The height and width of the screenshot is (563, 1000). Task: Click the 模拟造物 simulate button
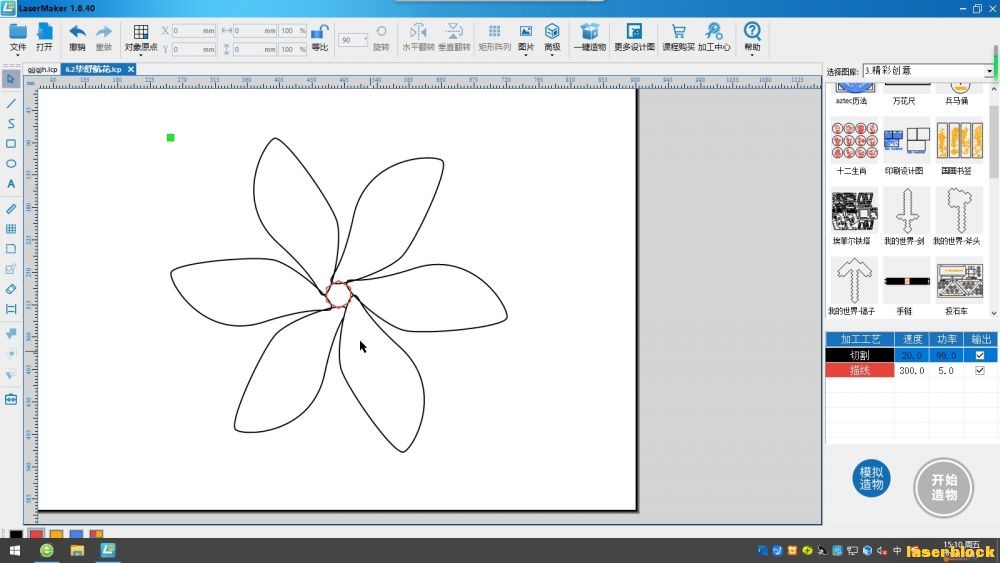871,478
